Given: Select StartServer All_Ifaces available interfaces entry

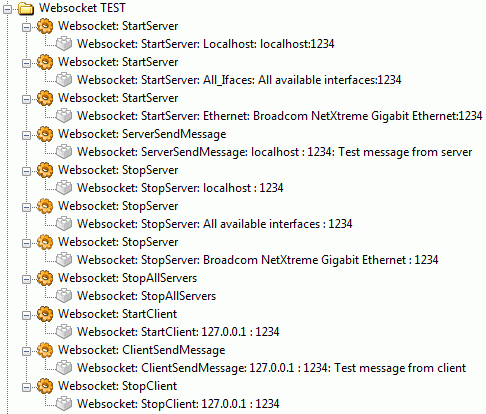Looking at the screenshot, I should click(x=239, y=80).
